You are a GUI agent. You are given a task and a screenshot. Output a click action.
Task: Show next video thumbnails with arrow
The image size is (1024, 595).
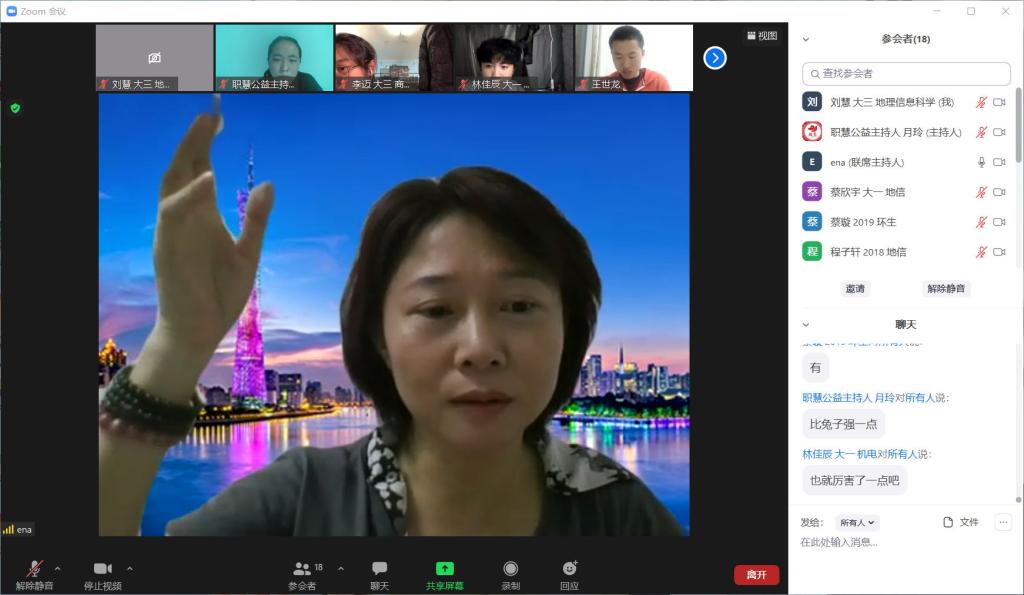point(714,58)
